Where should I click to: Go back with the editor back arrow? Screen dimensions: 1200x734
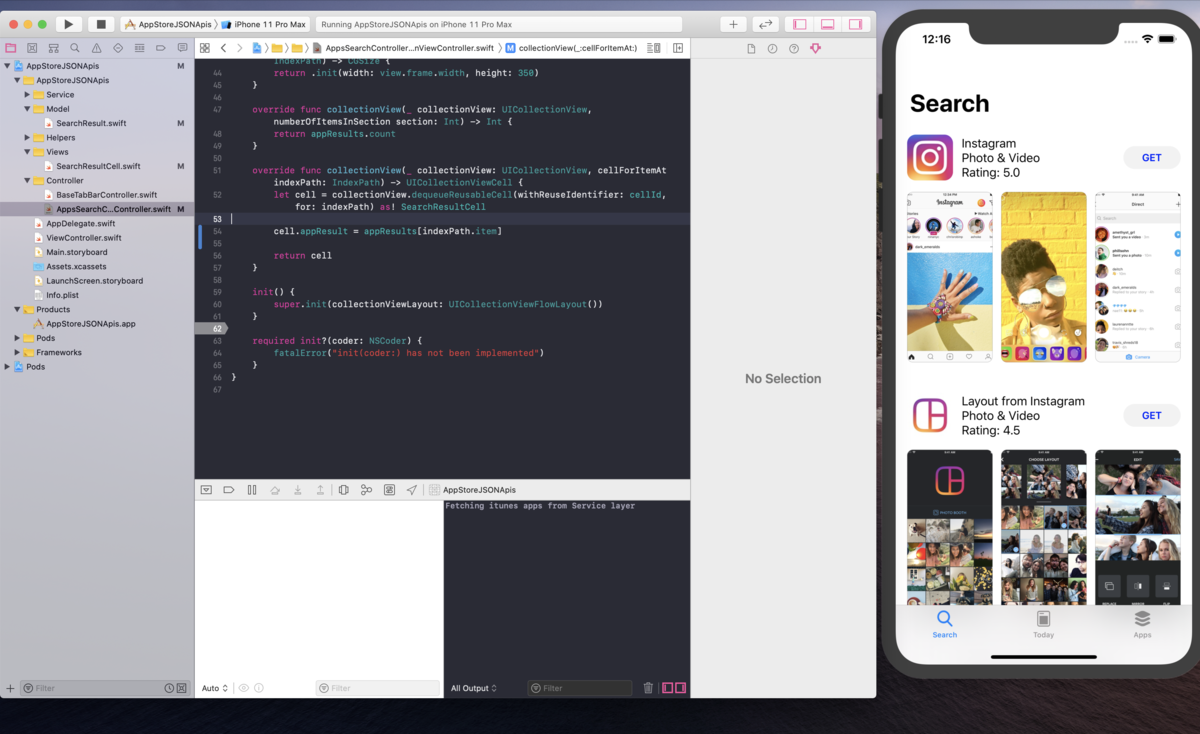224,48
